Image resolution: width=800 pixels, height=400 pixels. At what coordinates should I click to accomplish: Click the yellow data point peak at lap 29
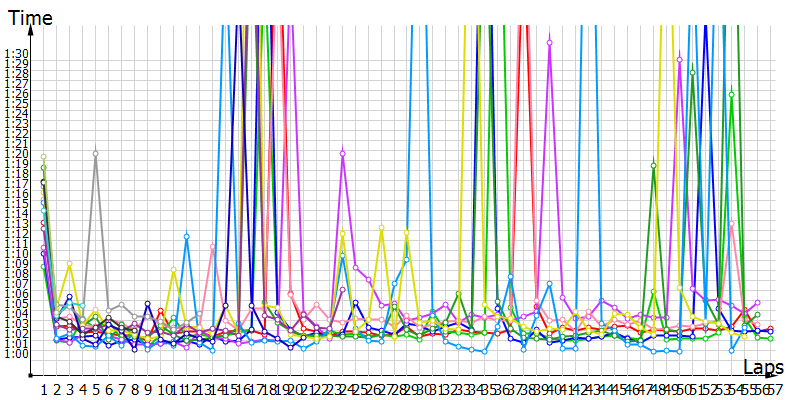[407, 233]
